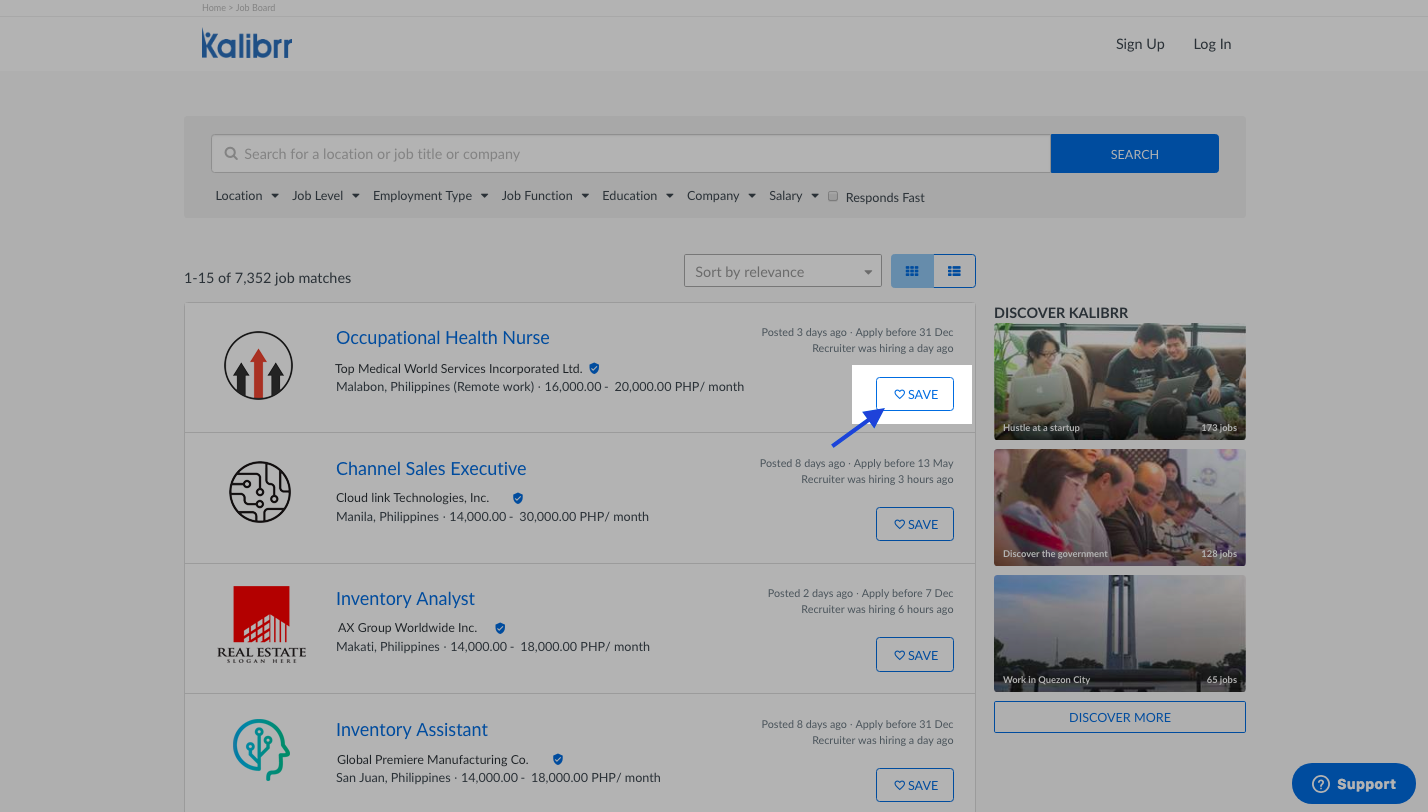The image size is (1428, 812).
Task: Switch to grid view layout
Action: coord(912,271)
